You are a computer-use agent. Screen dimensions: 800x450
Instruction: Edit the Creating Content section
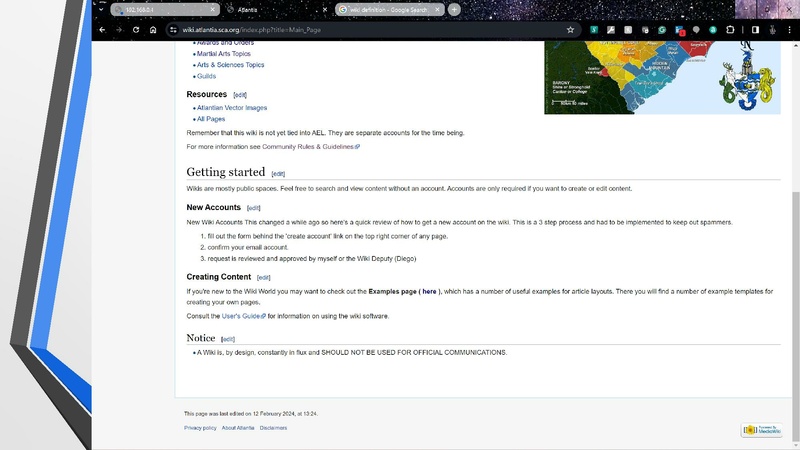263,278
